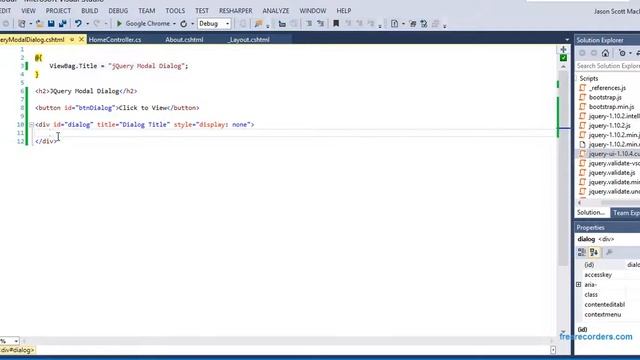Click the _references.js file icon
Image resolution: width=640 pixels, height=360 pixels.
[x=582, y=88]
